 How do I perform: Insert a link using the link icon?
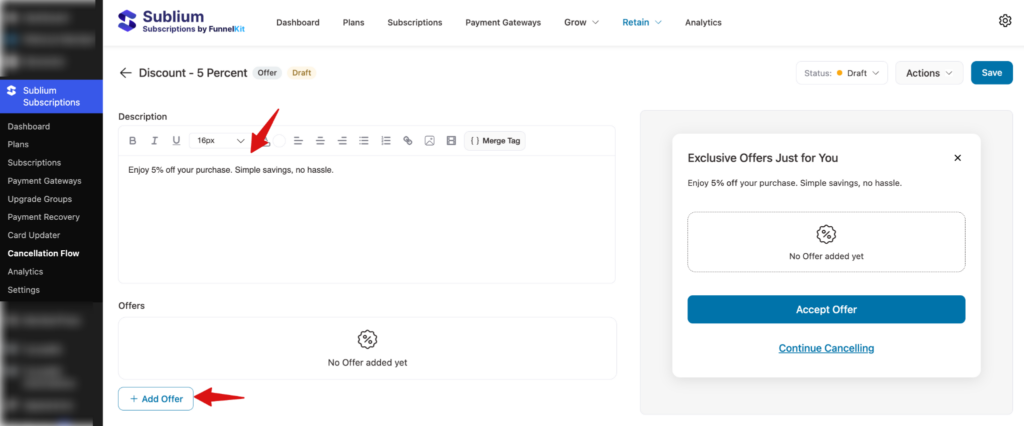tap(407, 141)
